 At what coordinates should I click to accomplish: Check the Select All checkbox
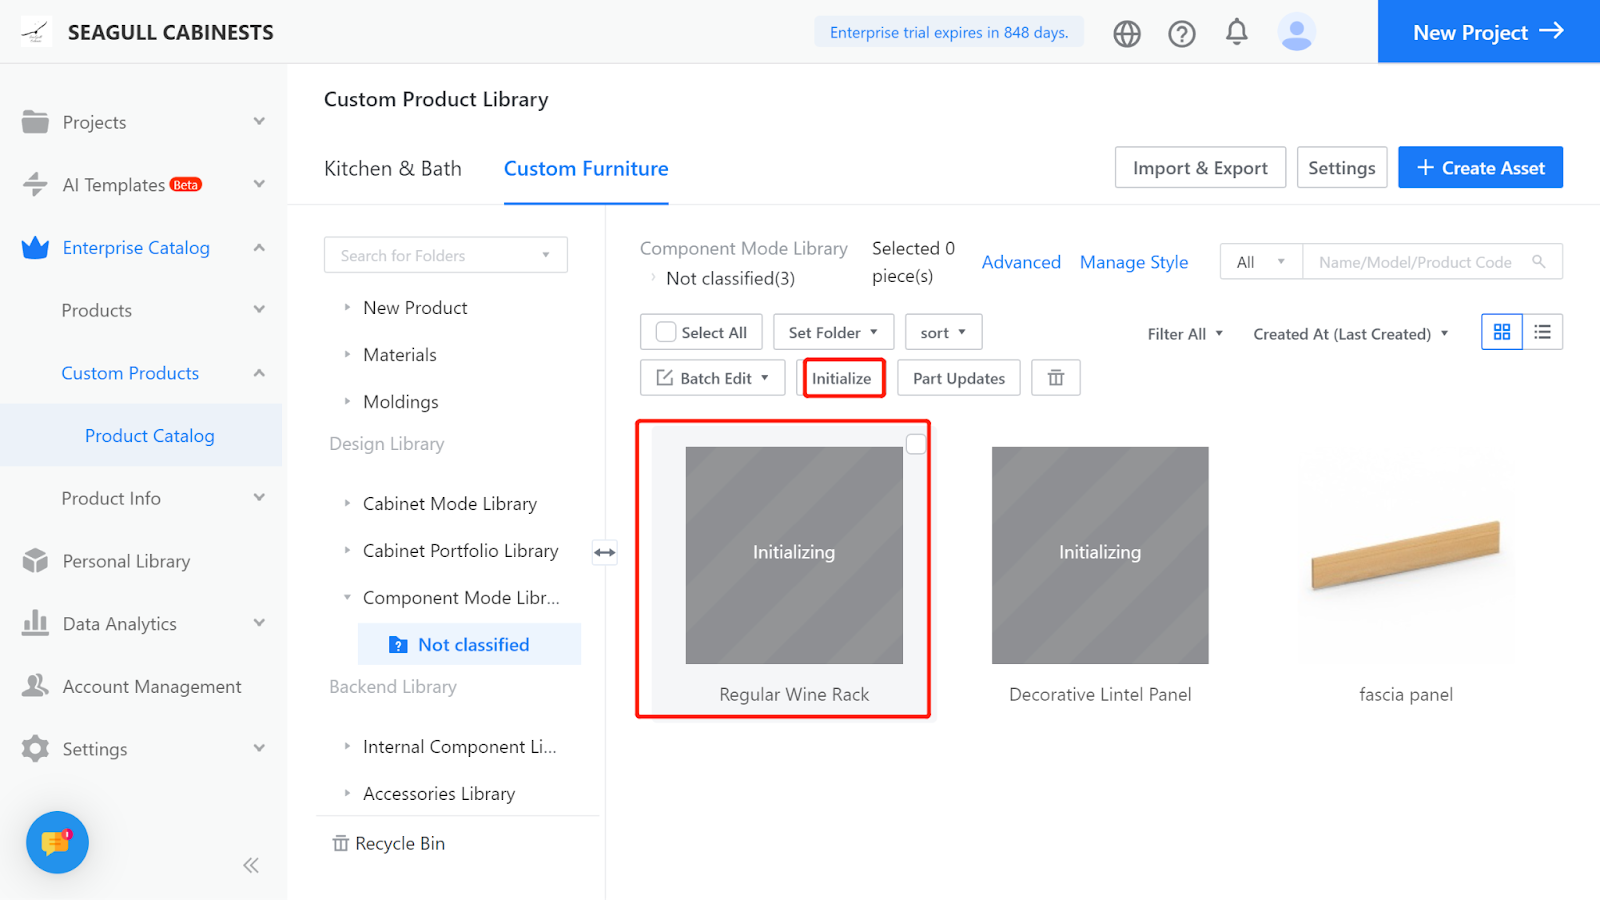666,332
